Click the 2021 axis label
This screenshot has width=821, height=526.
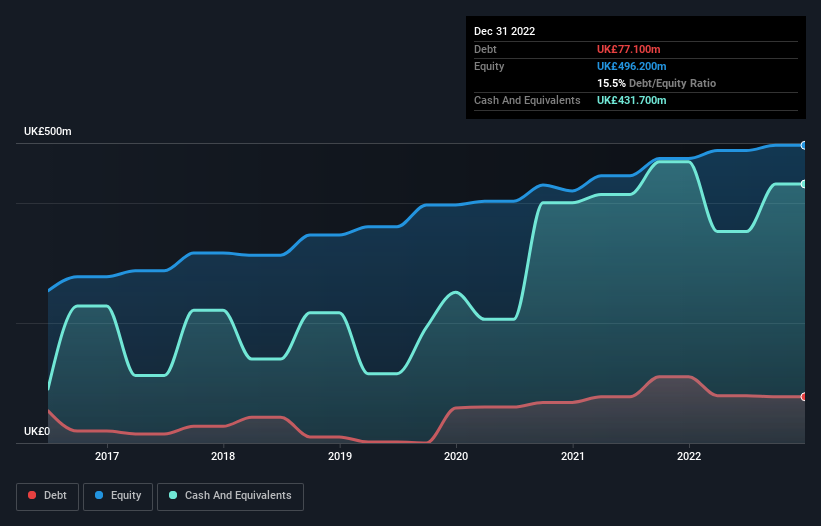(573, 456)
